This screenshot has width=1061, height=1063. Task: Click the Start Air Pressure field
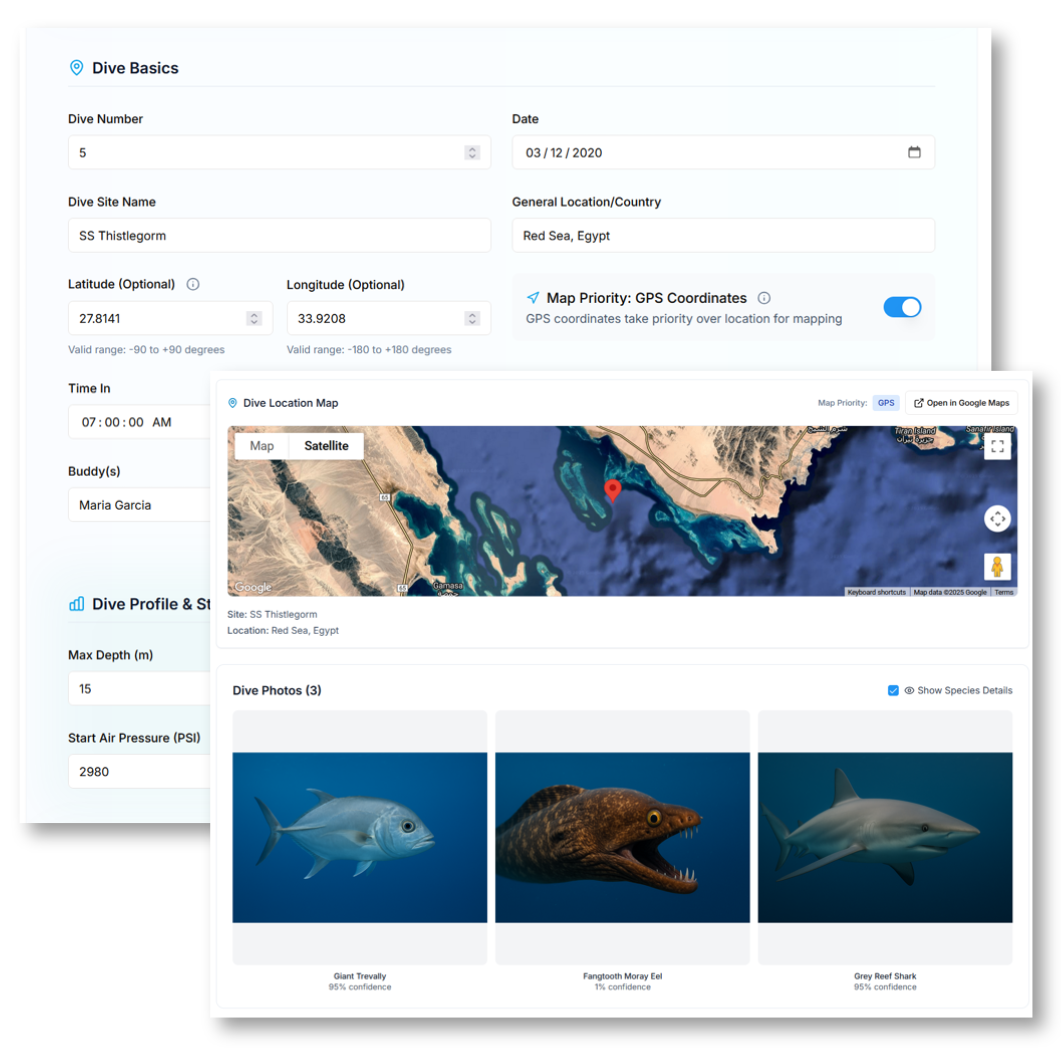pos(139,771)
